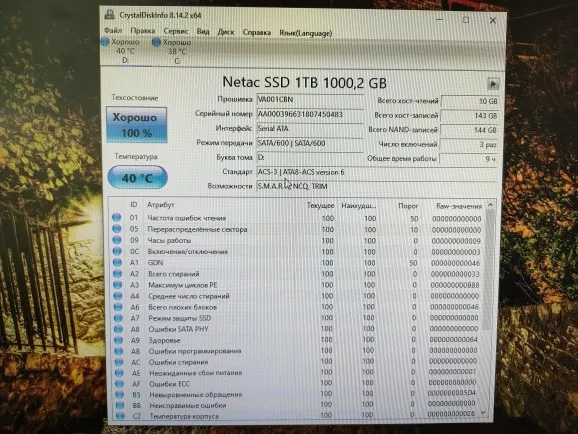
Task: Open the Файл menu
Action: tap(113, 30)
